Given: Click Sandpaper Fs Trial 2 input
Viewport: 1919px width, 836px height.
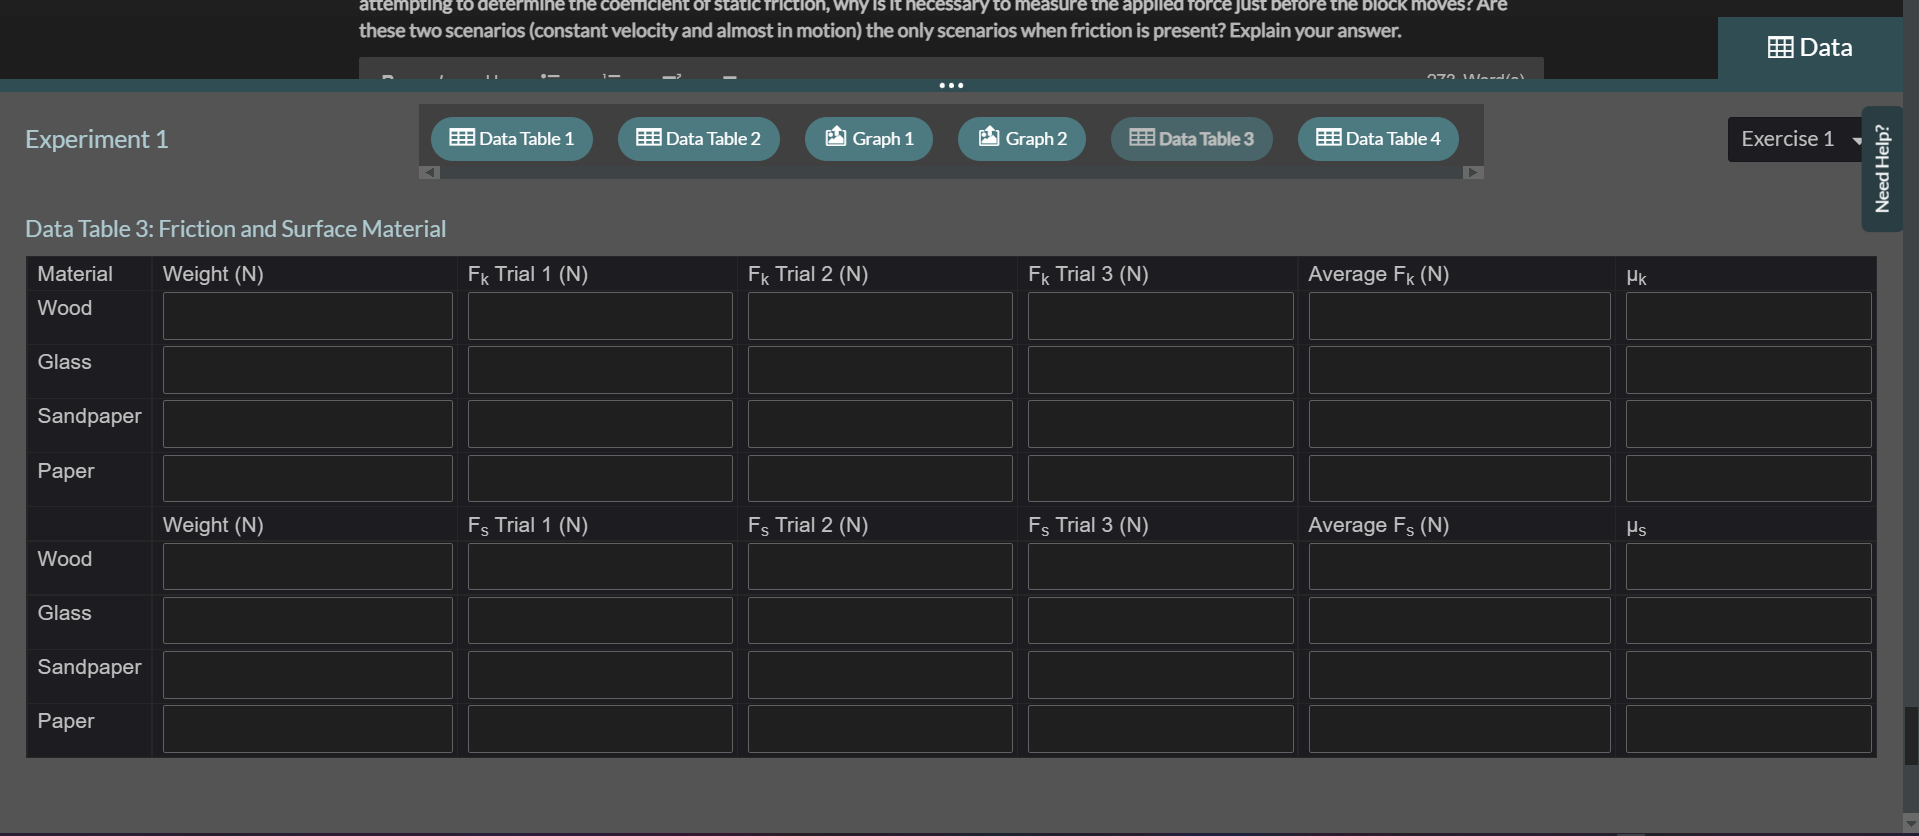Looking at the screenshot, I should [880, 675].
